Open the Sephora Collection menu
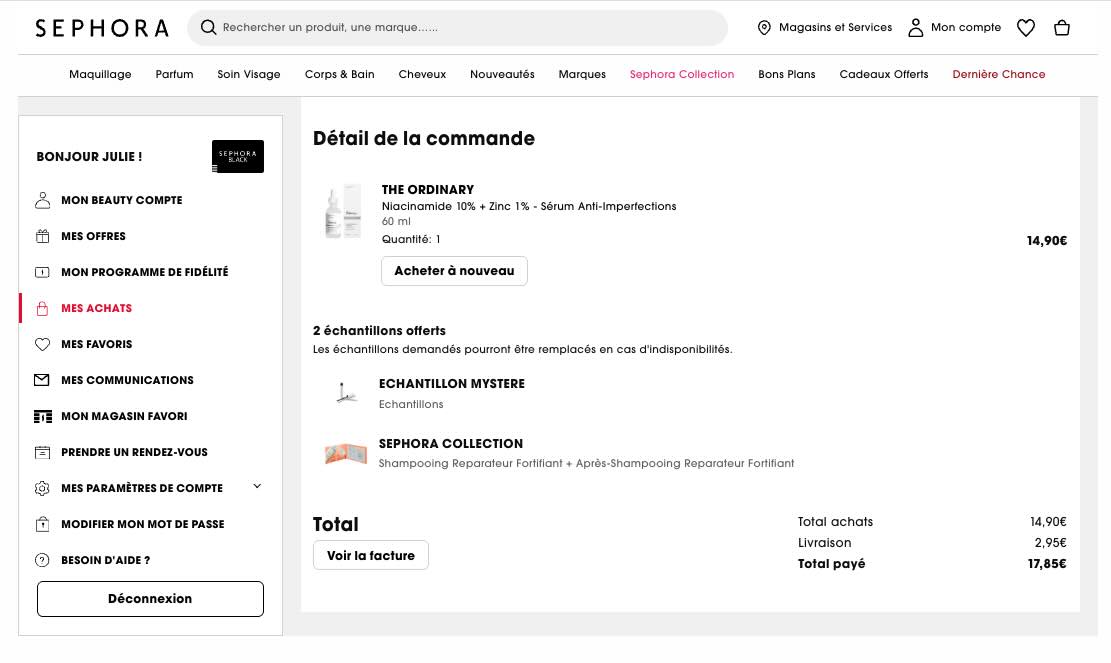1111x663 pixels. 682,74
